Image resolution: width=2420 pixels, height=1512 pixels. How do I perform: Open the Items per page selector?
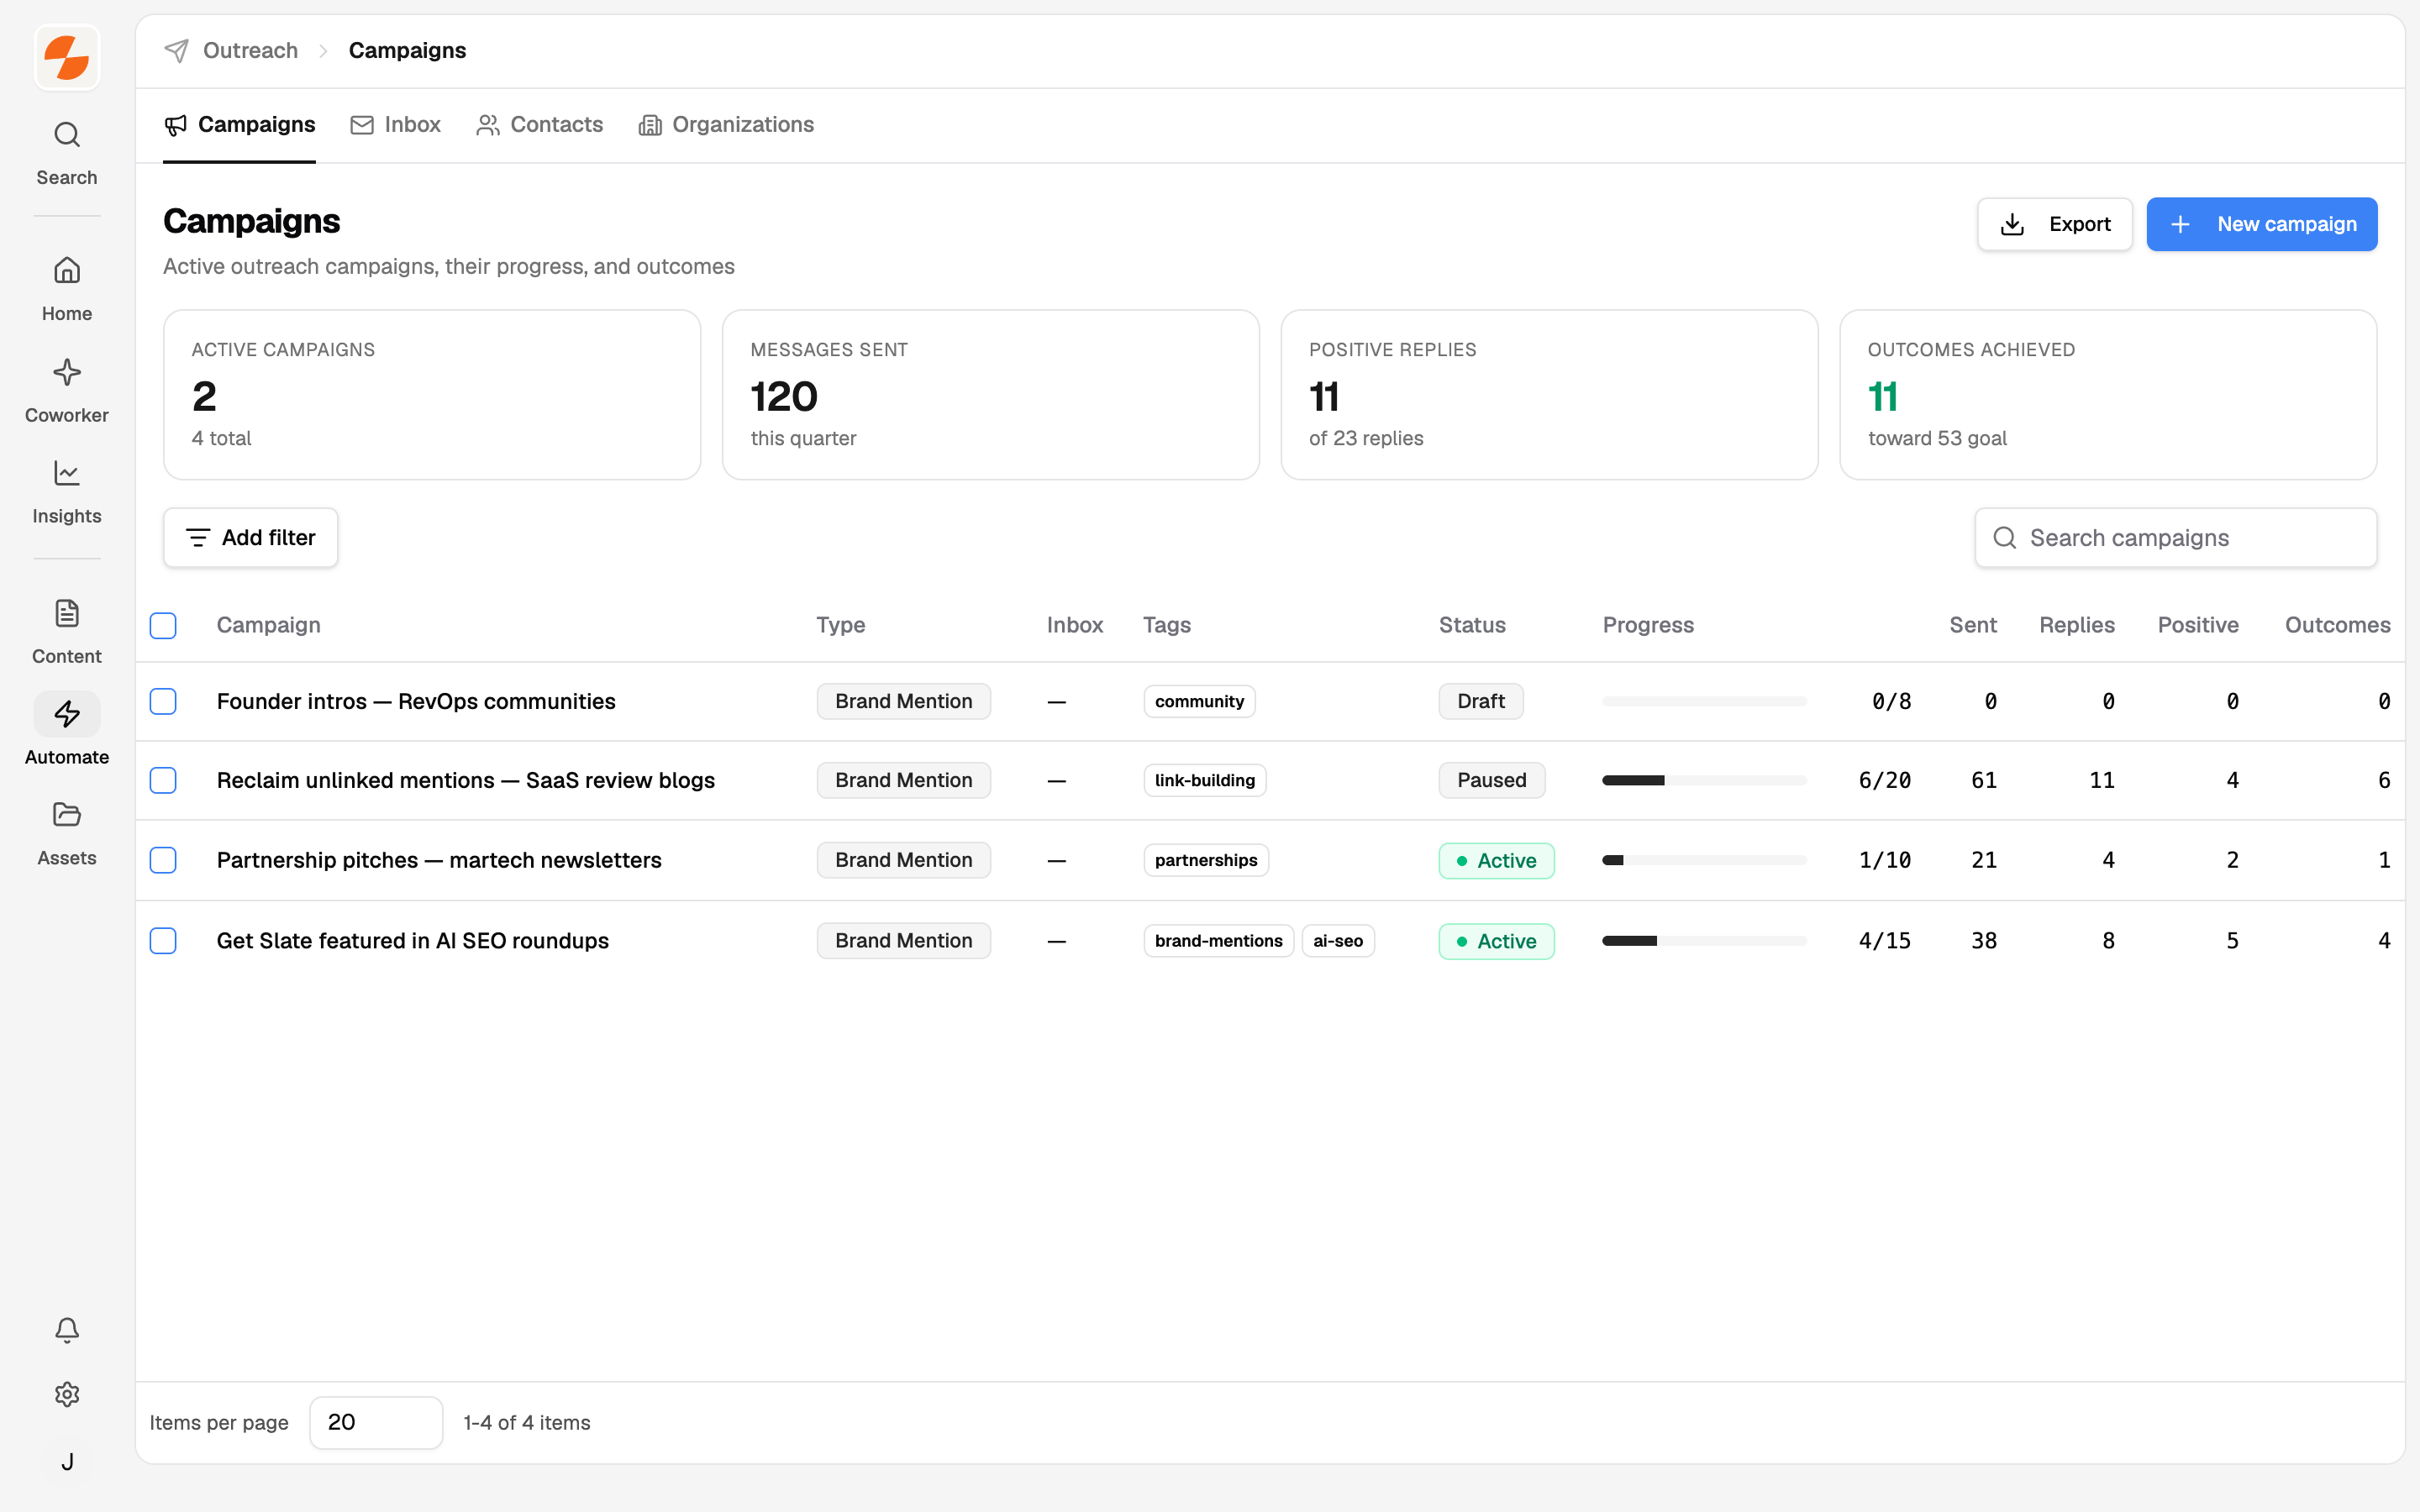tap(376, 1422)
